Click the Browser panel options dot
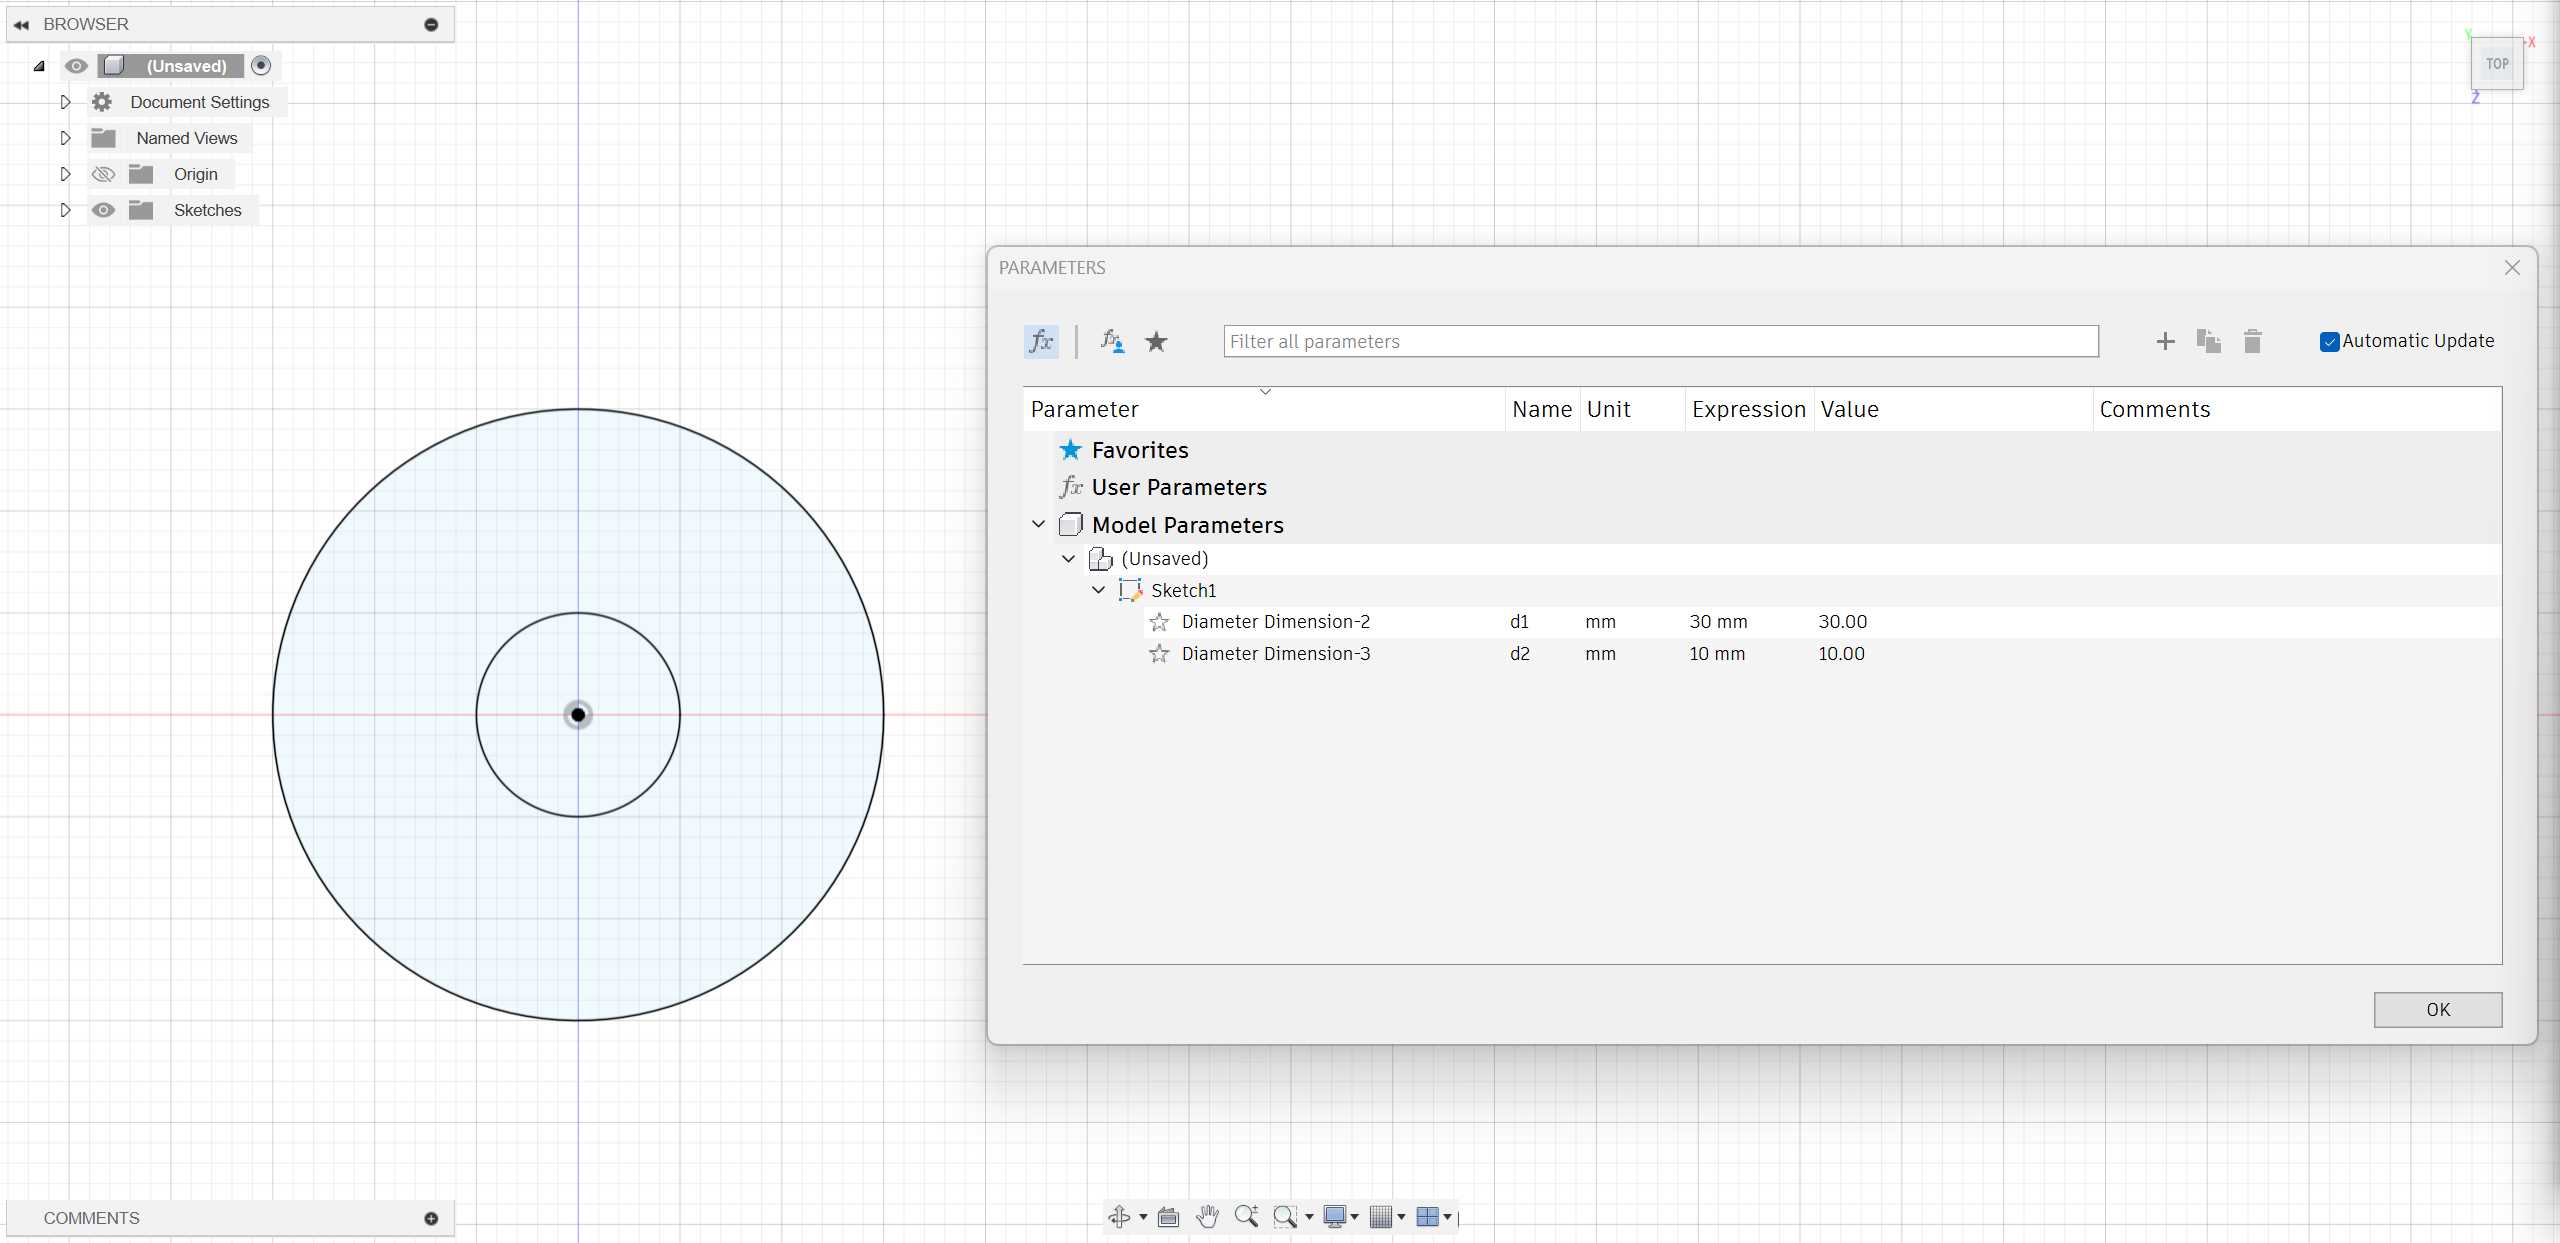Screen dimensions: 2560x1243 click(x=431, y=25)
